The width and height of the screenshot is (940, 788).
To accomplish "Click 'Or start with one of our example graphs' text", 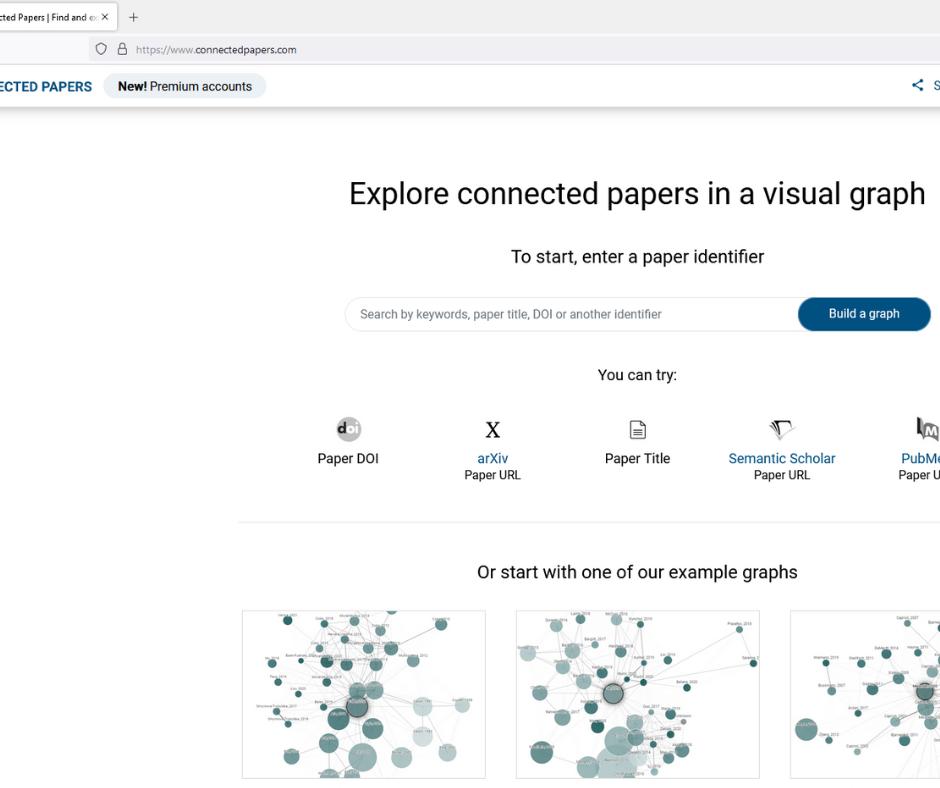I will (637, 572).
